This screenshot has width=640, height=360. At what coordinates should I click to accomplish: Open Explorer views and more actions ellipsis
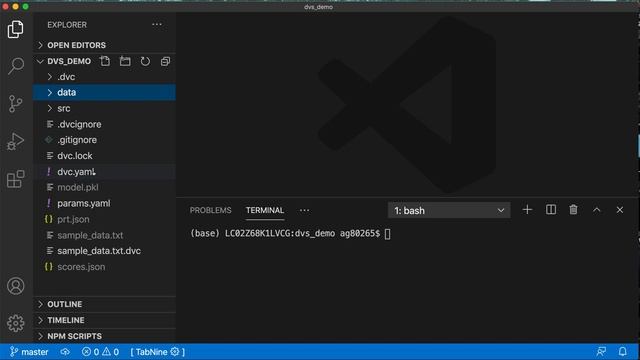[157, 24]
